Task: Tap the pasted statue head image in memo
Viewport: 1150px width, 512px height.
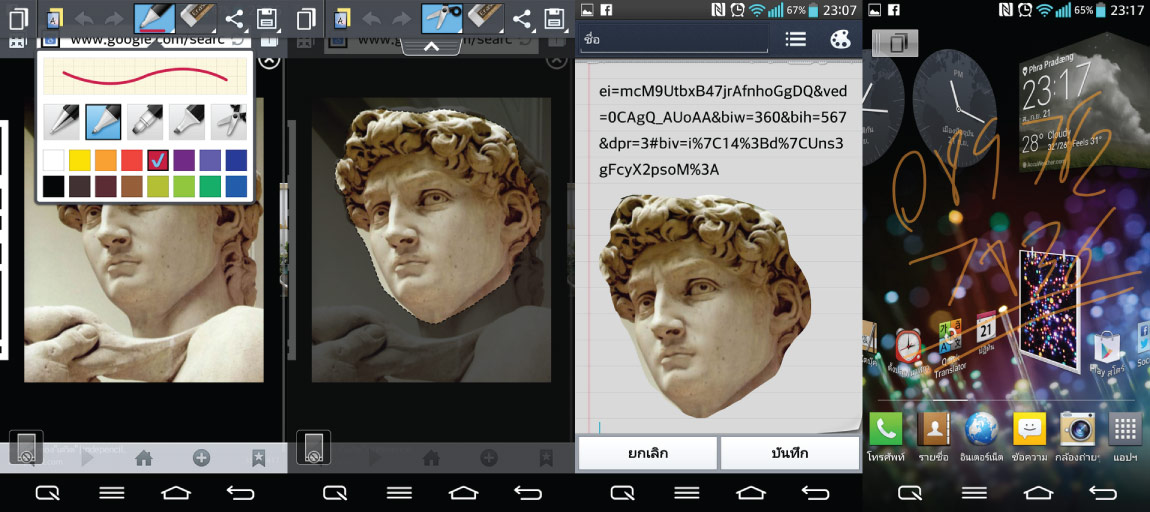Action: [x=706, y=305]
